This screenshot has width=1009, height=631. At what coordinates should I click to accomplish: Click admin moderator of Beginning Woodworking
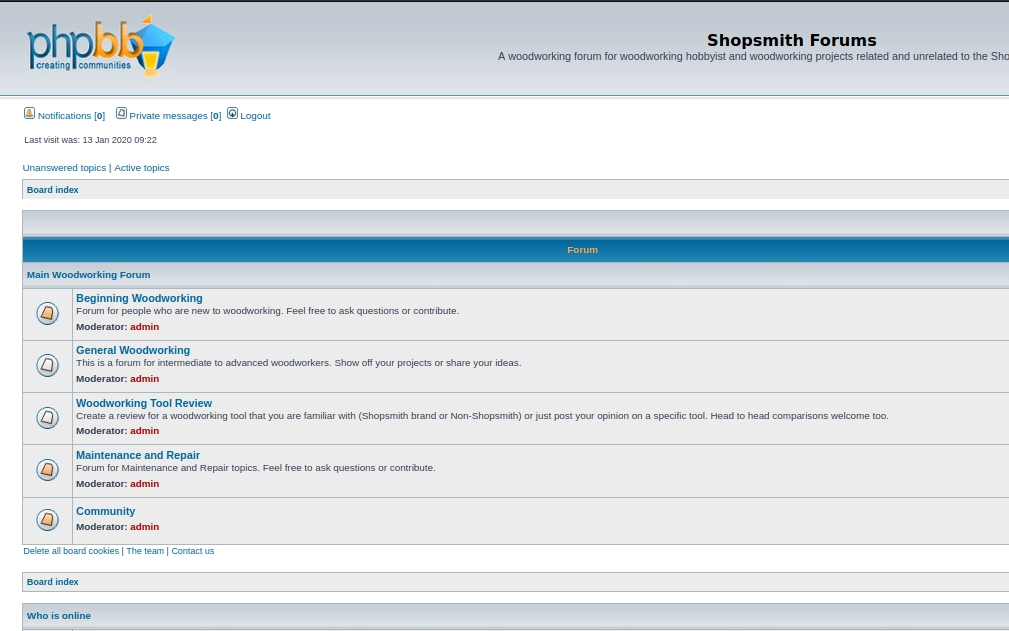coord(144,327)
